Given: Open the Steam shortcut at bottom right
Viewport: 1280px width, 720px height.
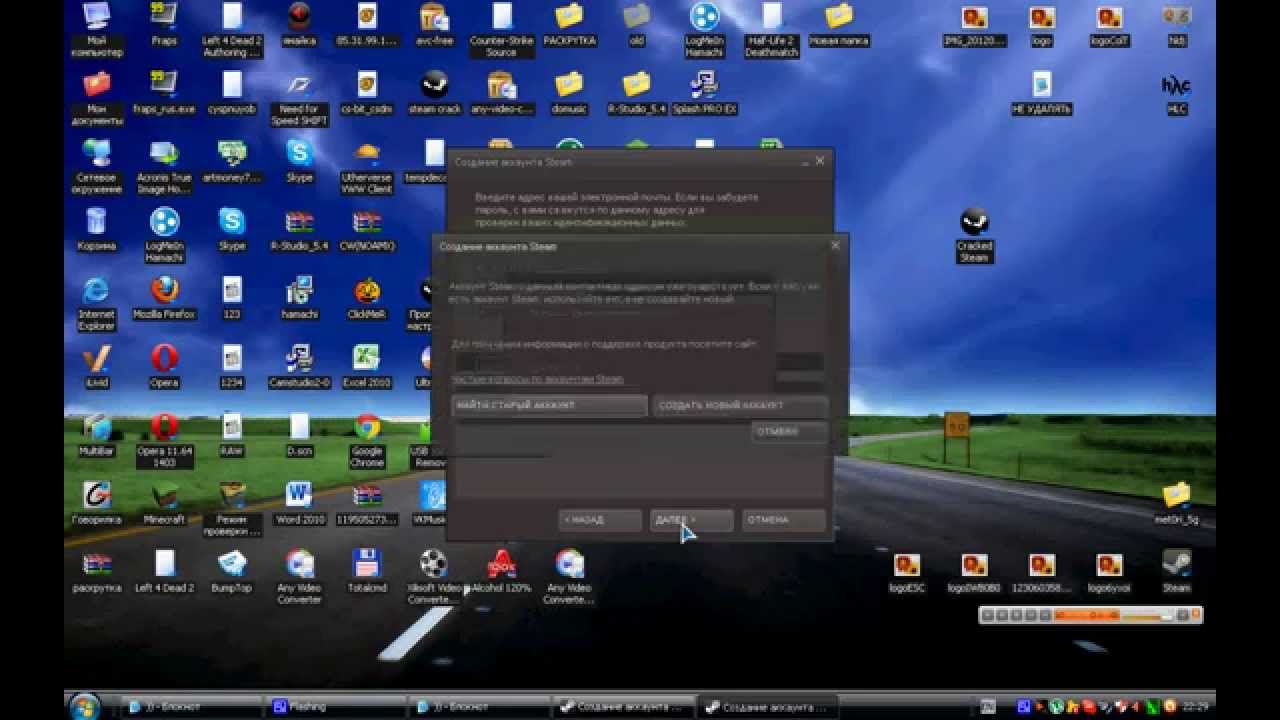Looking at the screenshot, I should 1177,571.
